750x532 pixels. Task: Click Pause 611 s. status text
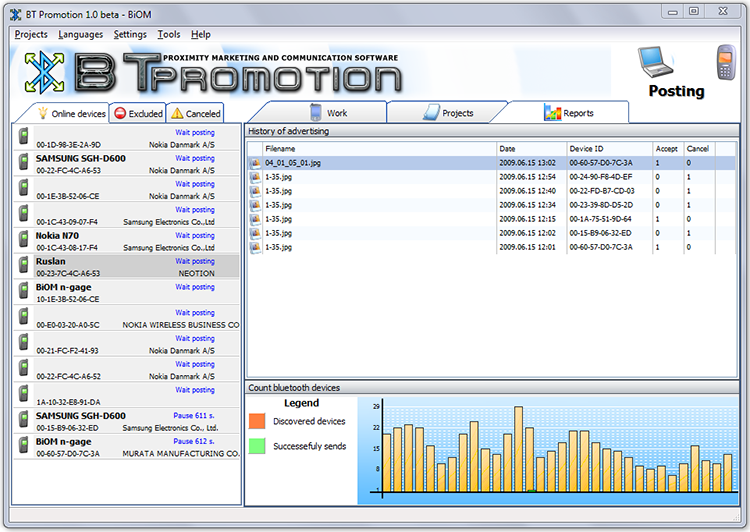(194, 415)
